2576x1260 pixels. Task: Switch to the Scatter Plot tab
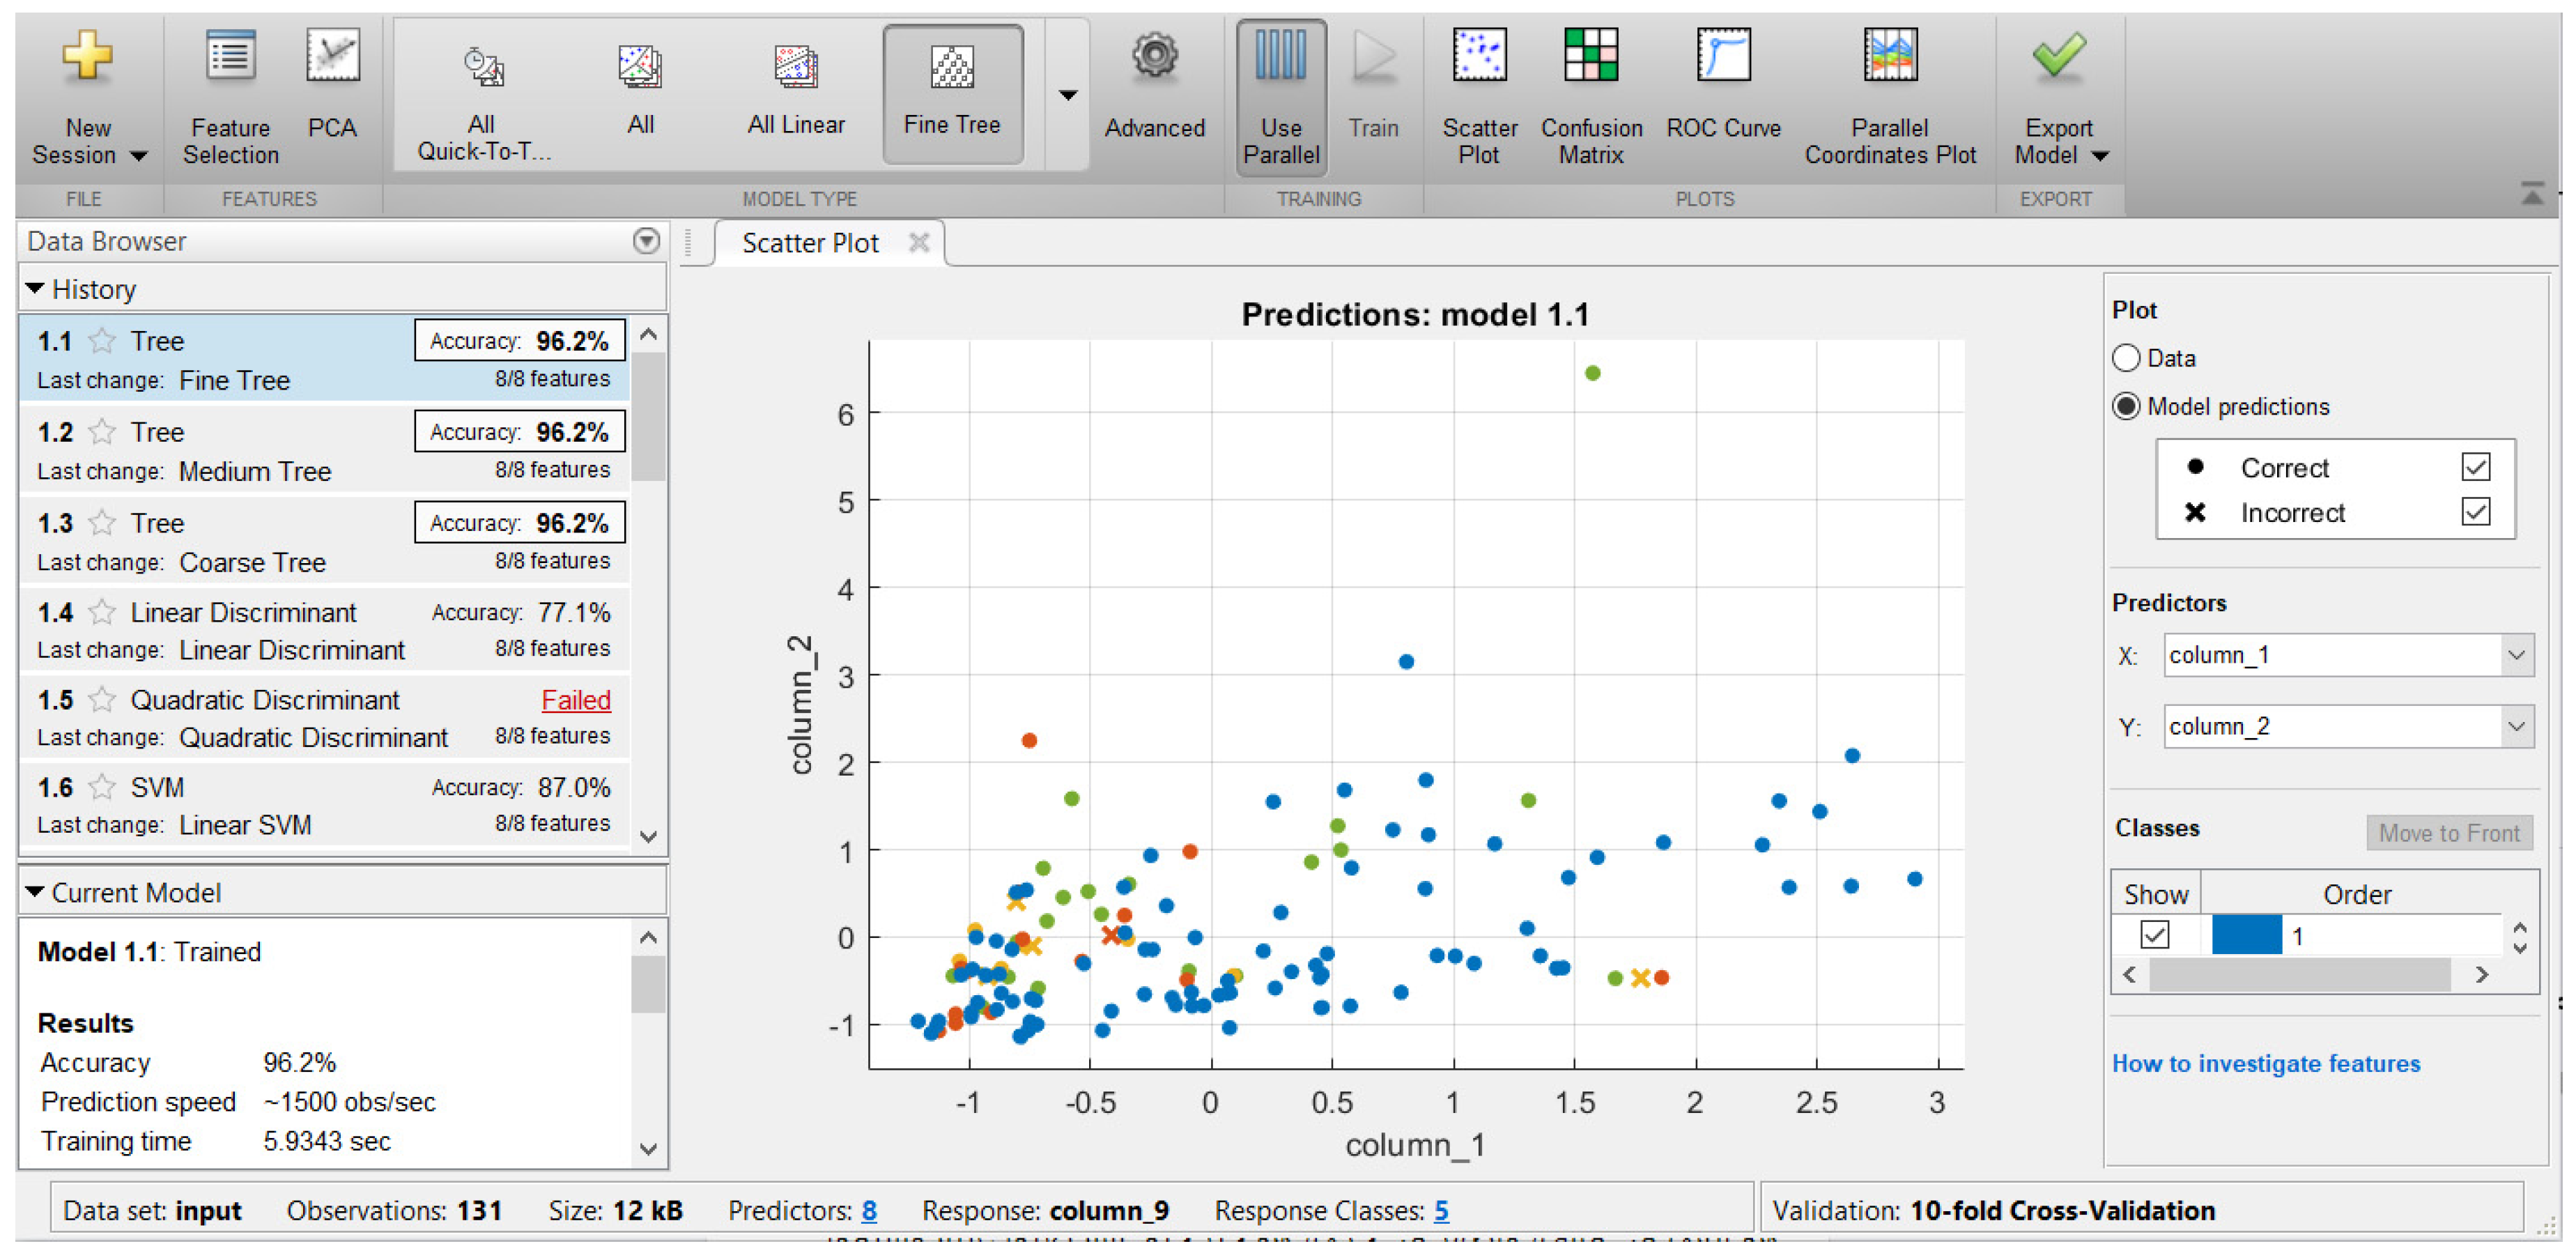(x=810, y=243)
